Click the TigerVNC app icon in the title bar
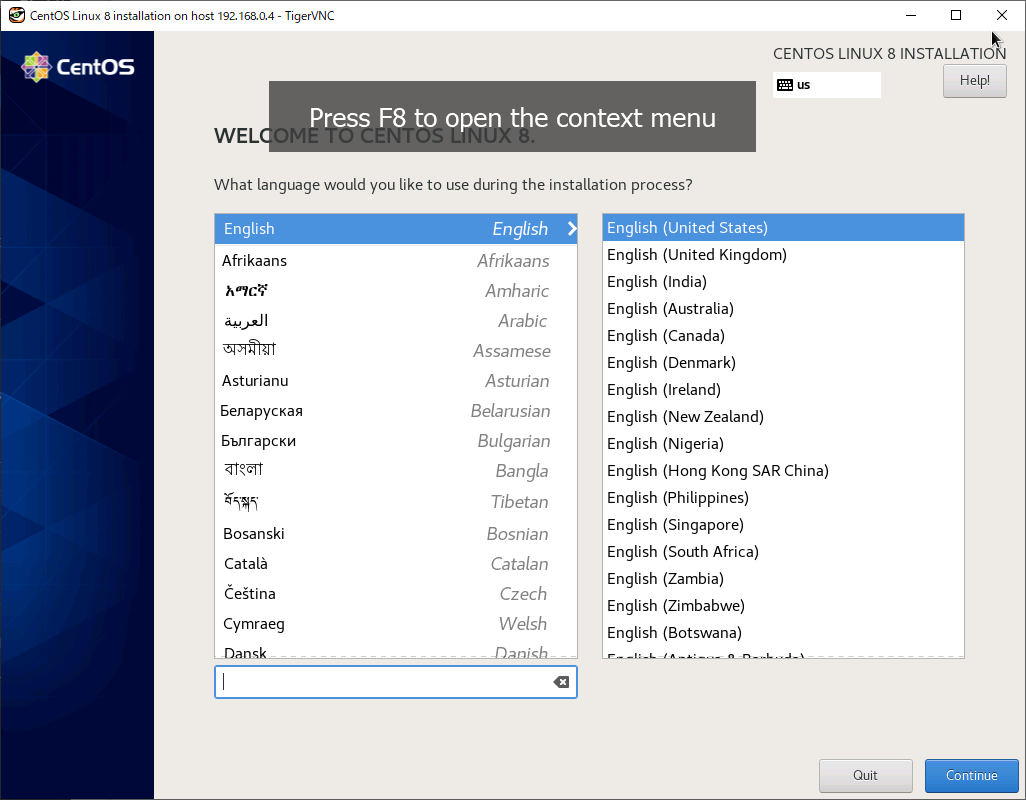Image resolution: width=1026 pixels, height=800 pixels. [x=16, y=15]
